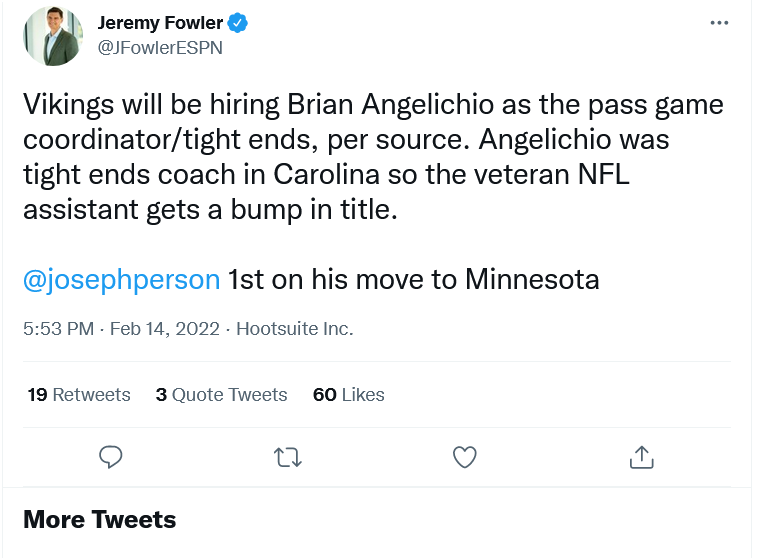View the 19 Retweets list

(79, 395)
